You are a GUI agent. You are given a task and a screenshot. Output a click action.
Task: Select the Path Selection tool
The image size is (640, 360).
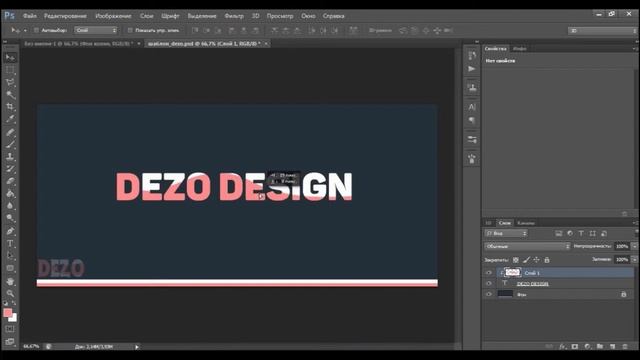coord(10,256)
